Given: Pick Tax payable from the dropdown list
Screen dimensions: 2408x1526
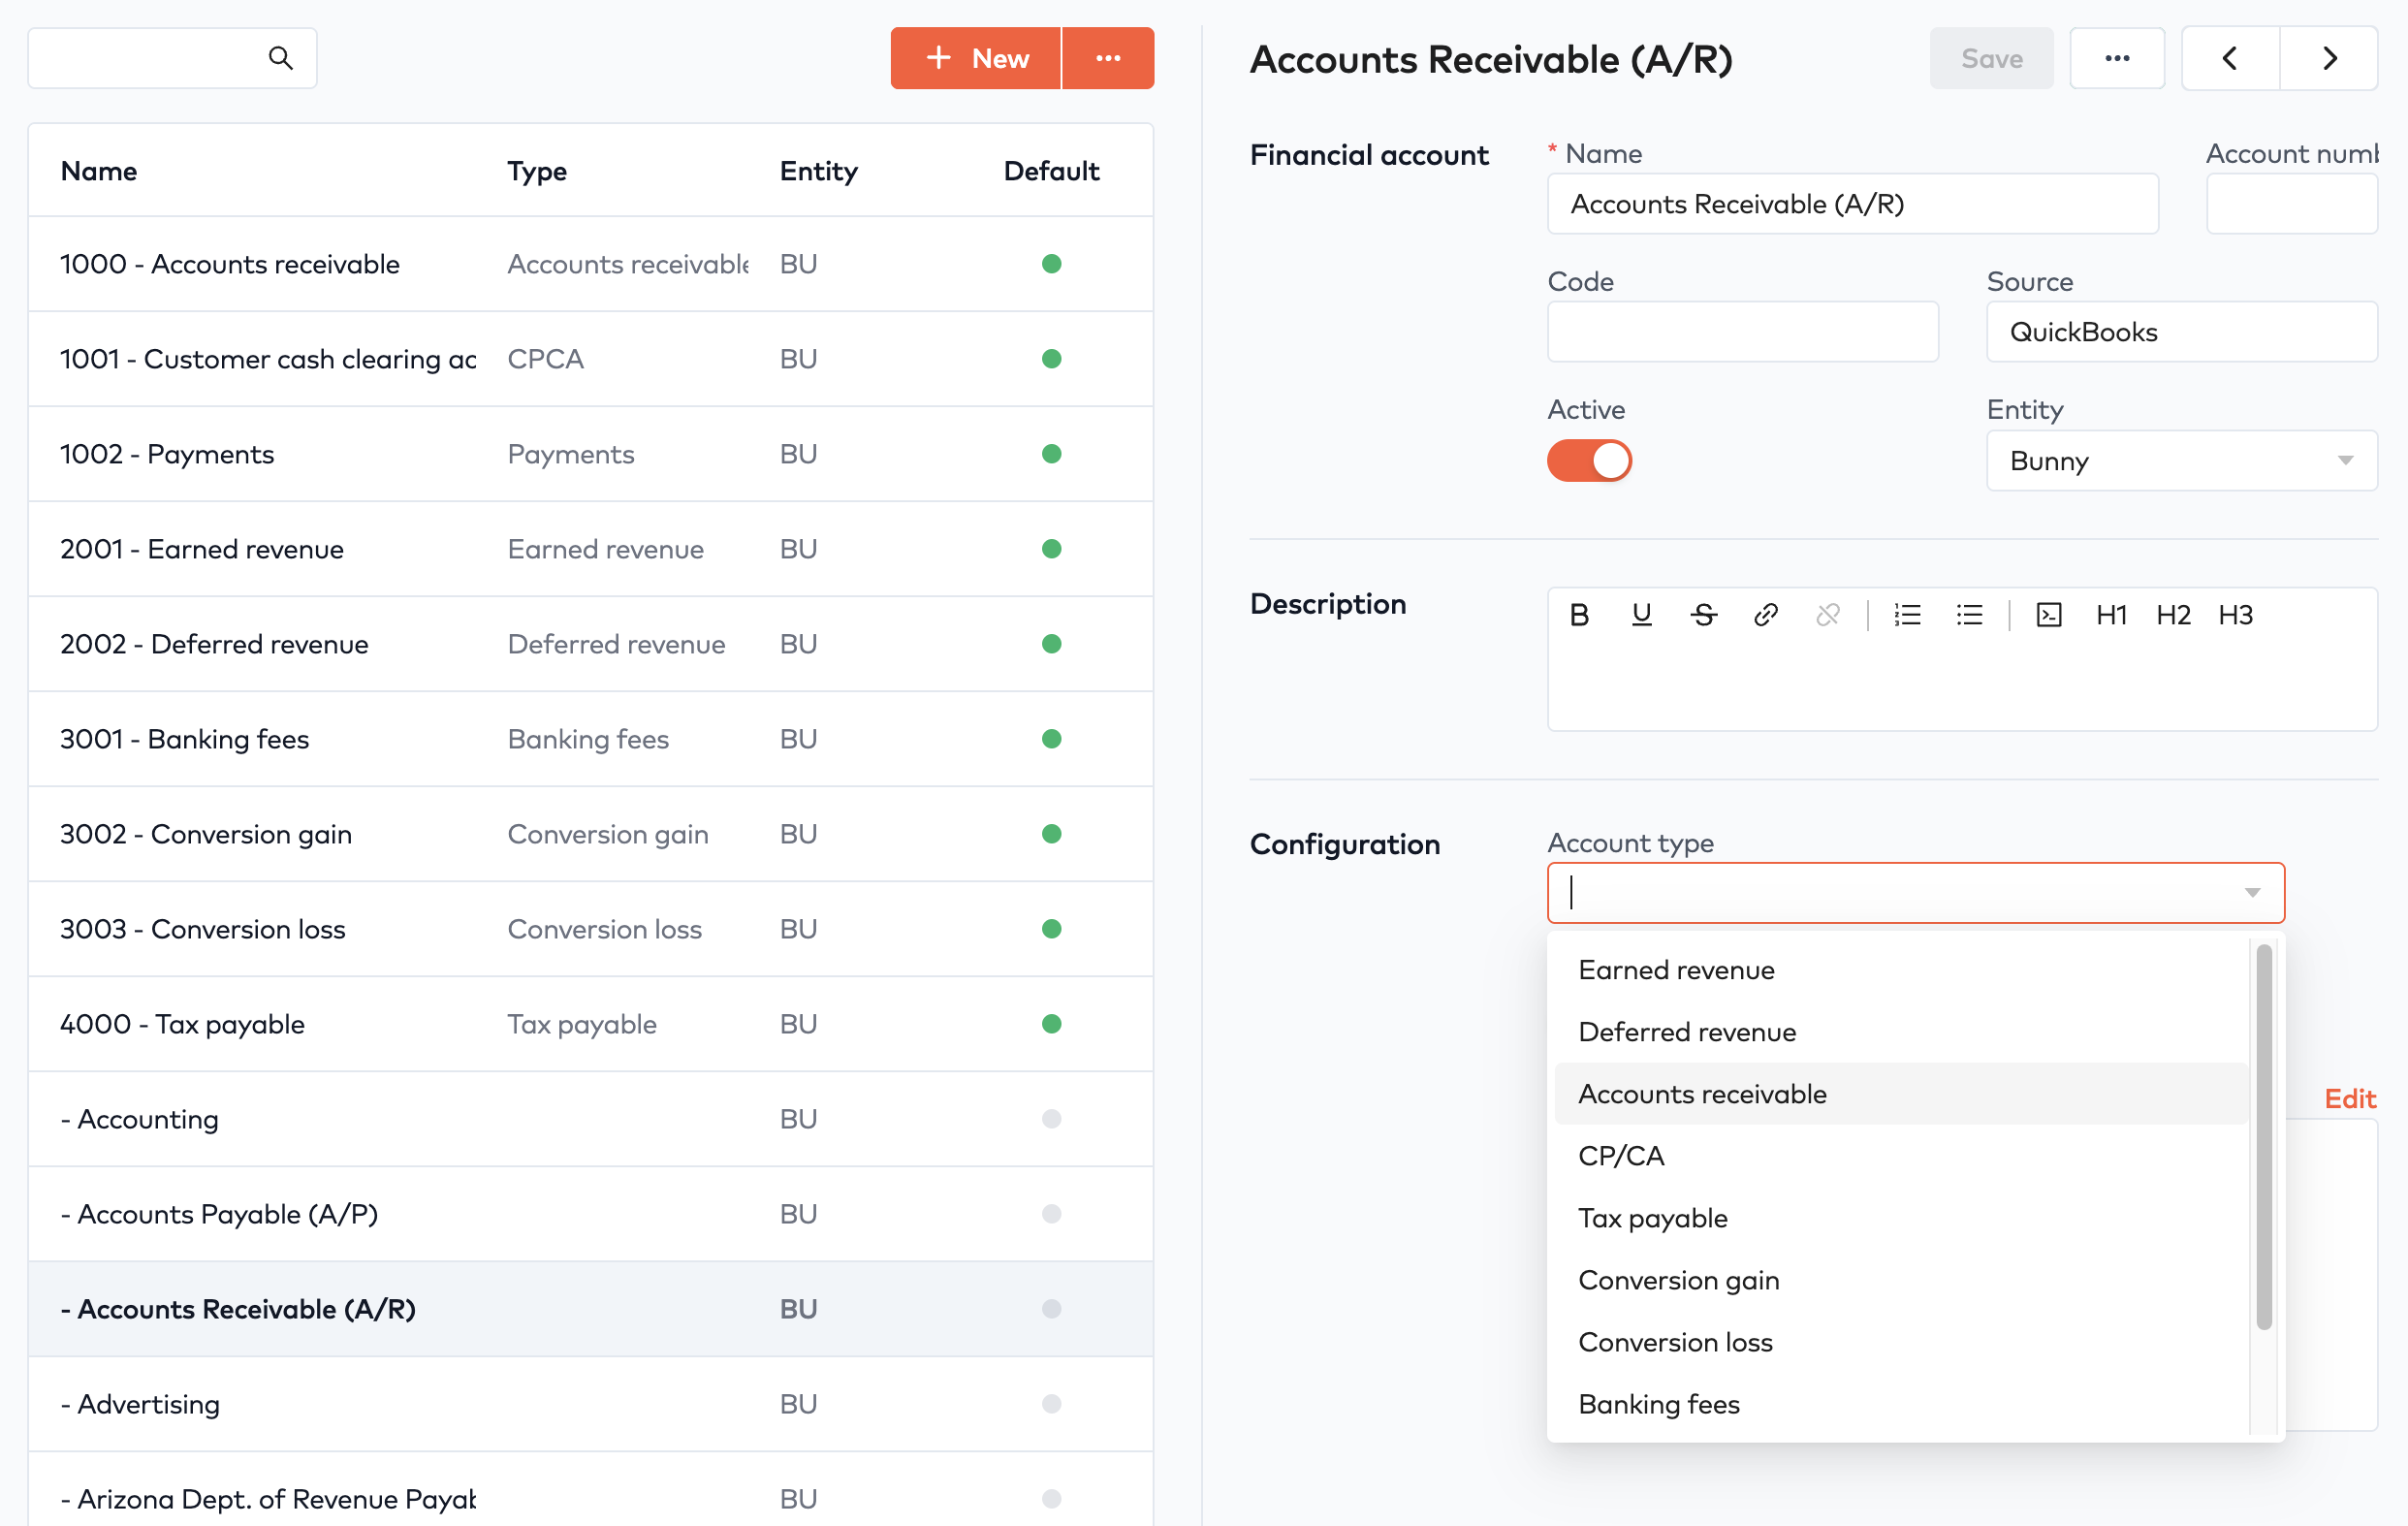Looking at the screenshot, I should (1900, 1218).
